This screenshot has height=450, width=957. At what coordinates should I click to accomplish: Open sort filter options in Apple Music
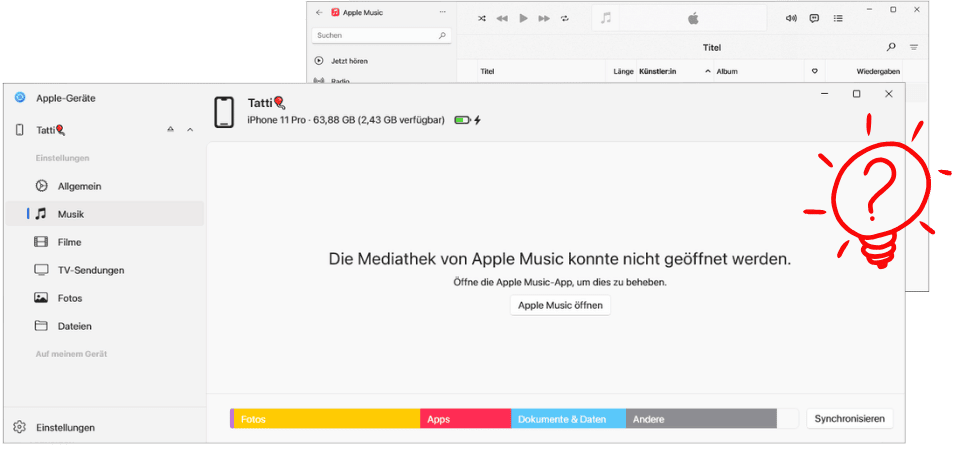tap(914, 47)
